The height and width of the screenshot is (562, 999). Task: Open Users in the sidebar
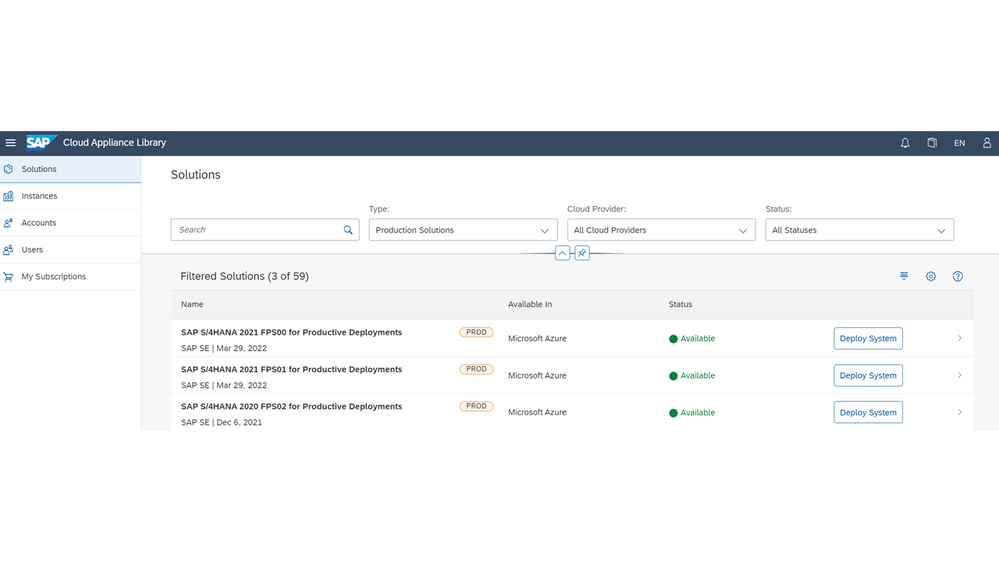click(x=70, y=250)
